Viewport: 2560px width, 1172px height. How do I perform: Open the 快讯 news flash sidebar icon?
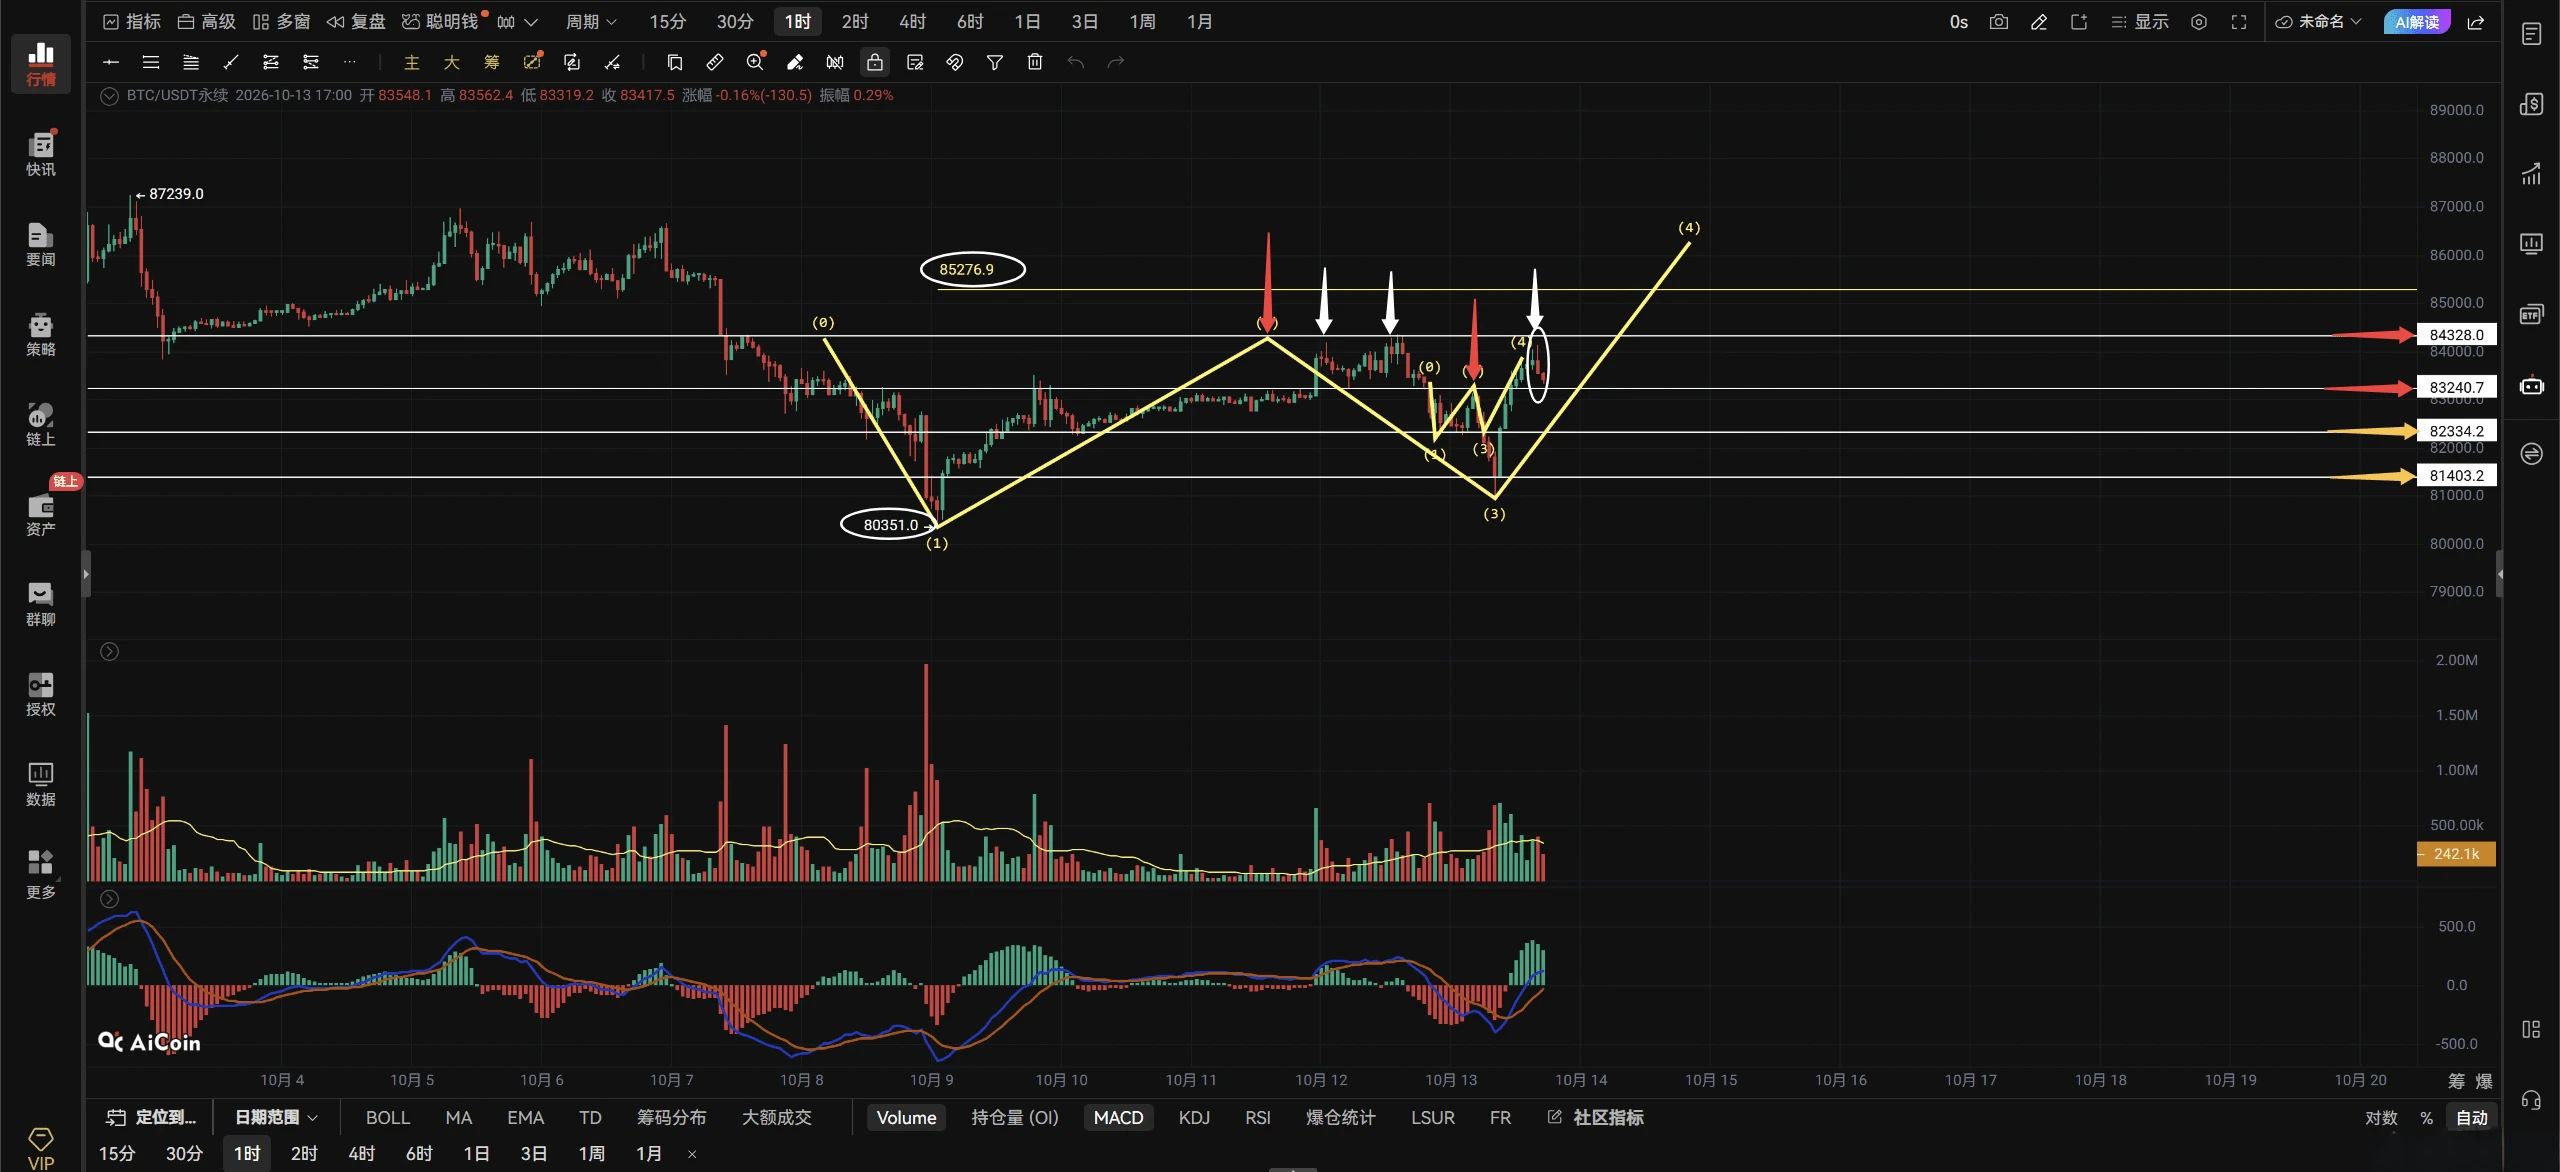41,154
